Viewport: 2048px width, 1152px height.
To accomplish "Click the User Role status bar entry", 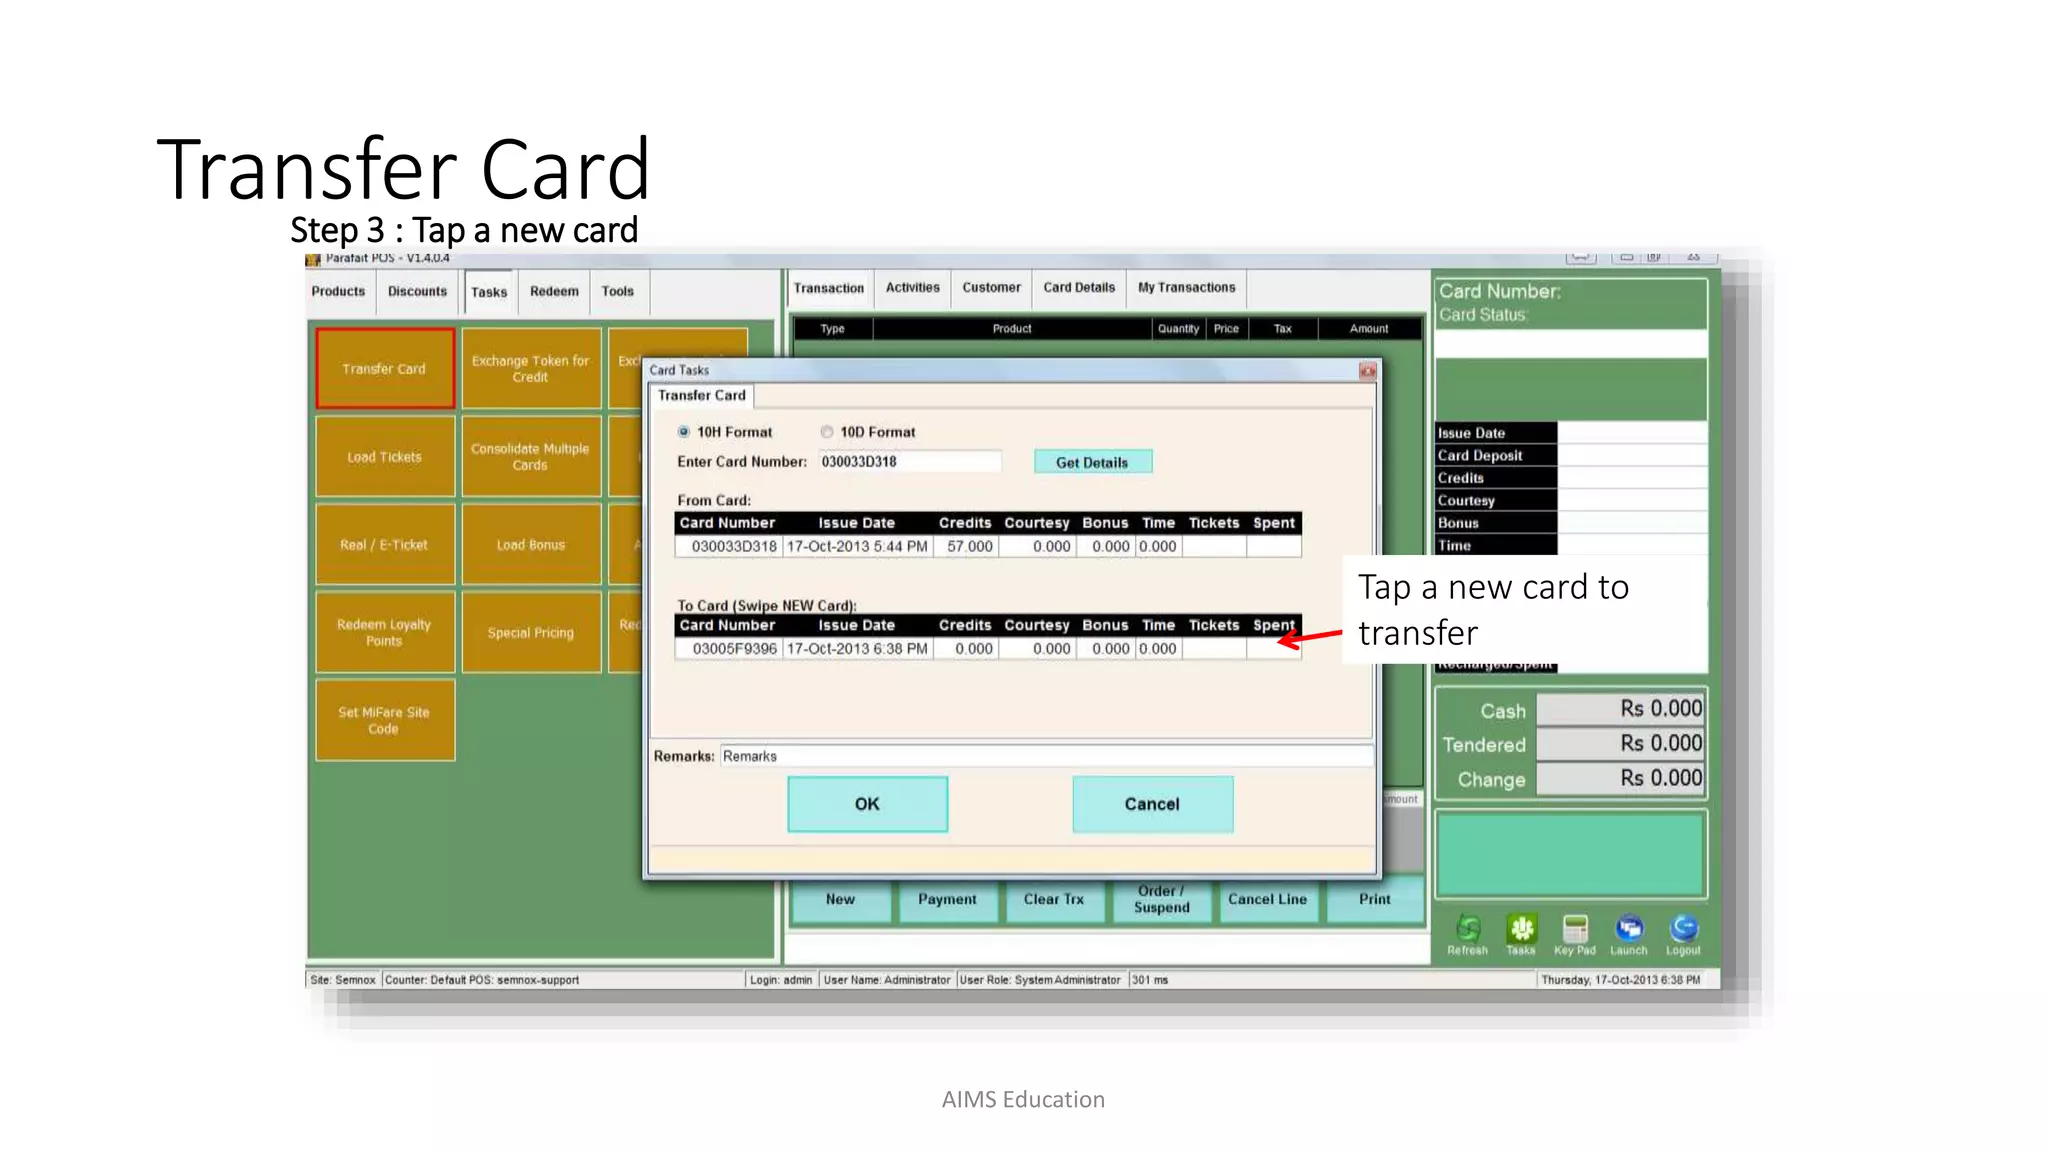I will point(1040,980).
